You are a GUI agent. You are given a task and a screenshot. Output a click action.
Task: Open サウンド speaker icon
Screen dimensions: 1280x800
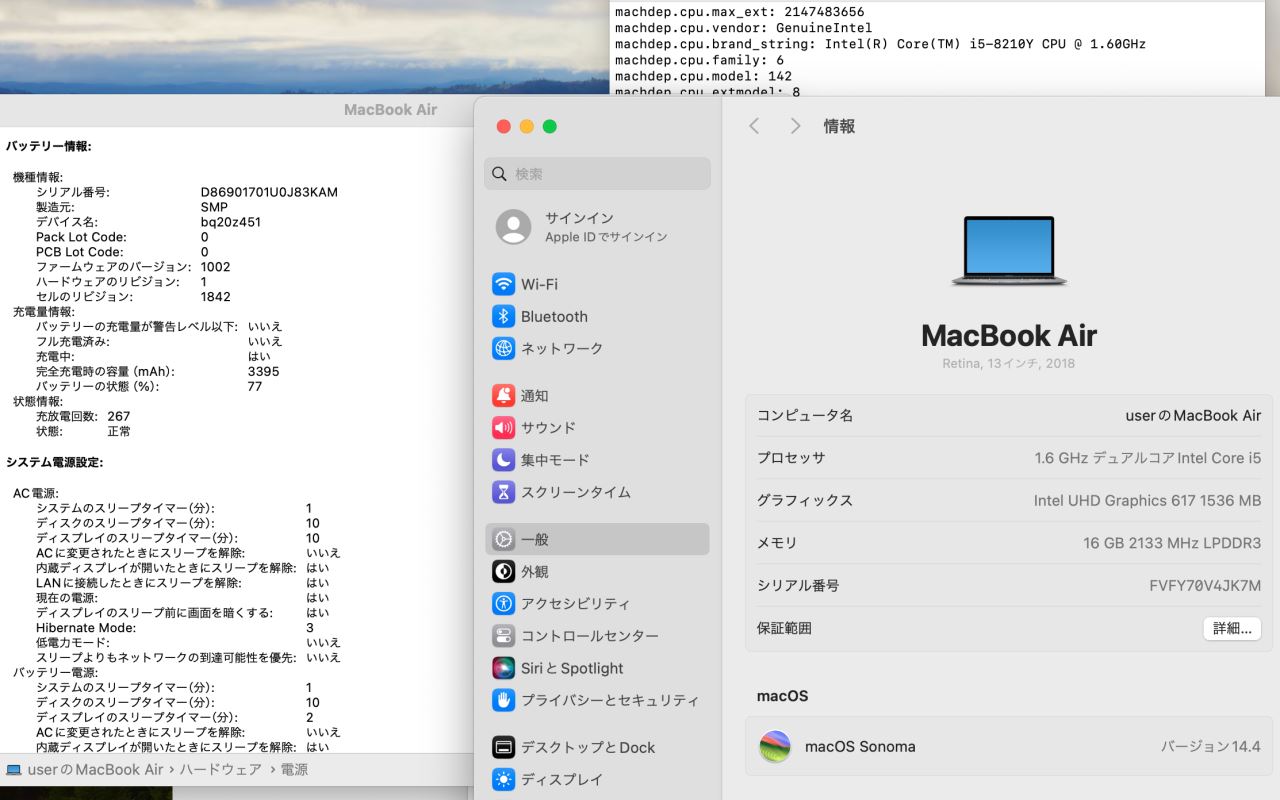click(x=503, y=427)
